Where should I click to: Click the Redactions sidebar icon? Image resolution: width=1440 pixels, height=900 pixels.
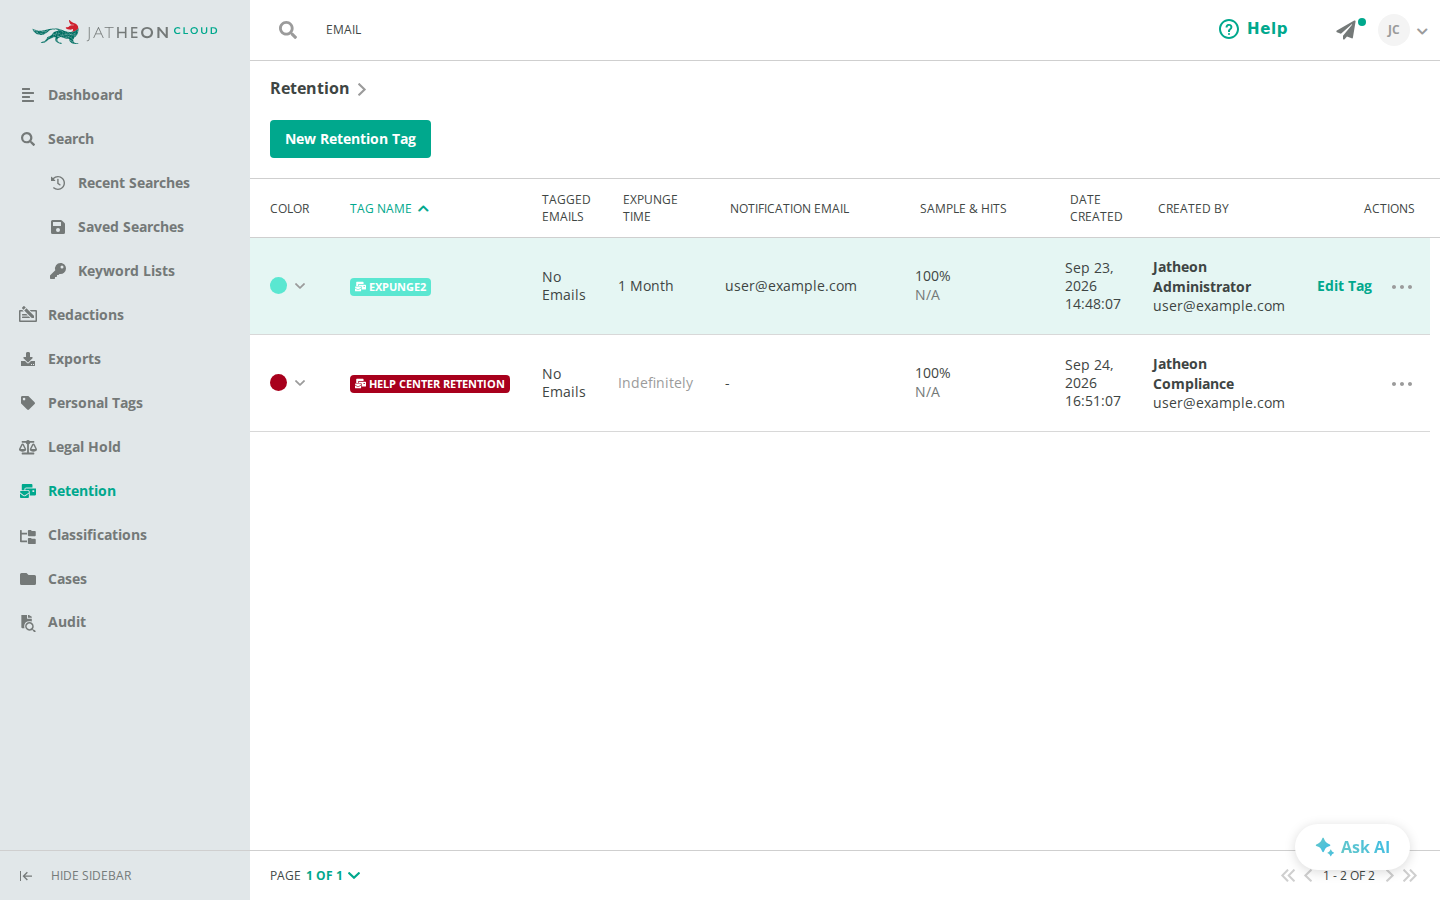(x=28, y=315)
